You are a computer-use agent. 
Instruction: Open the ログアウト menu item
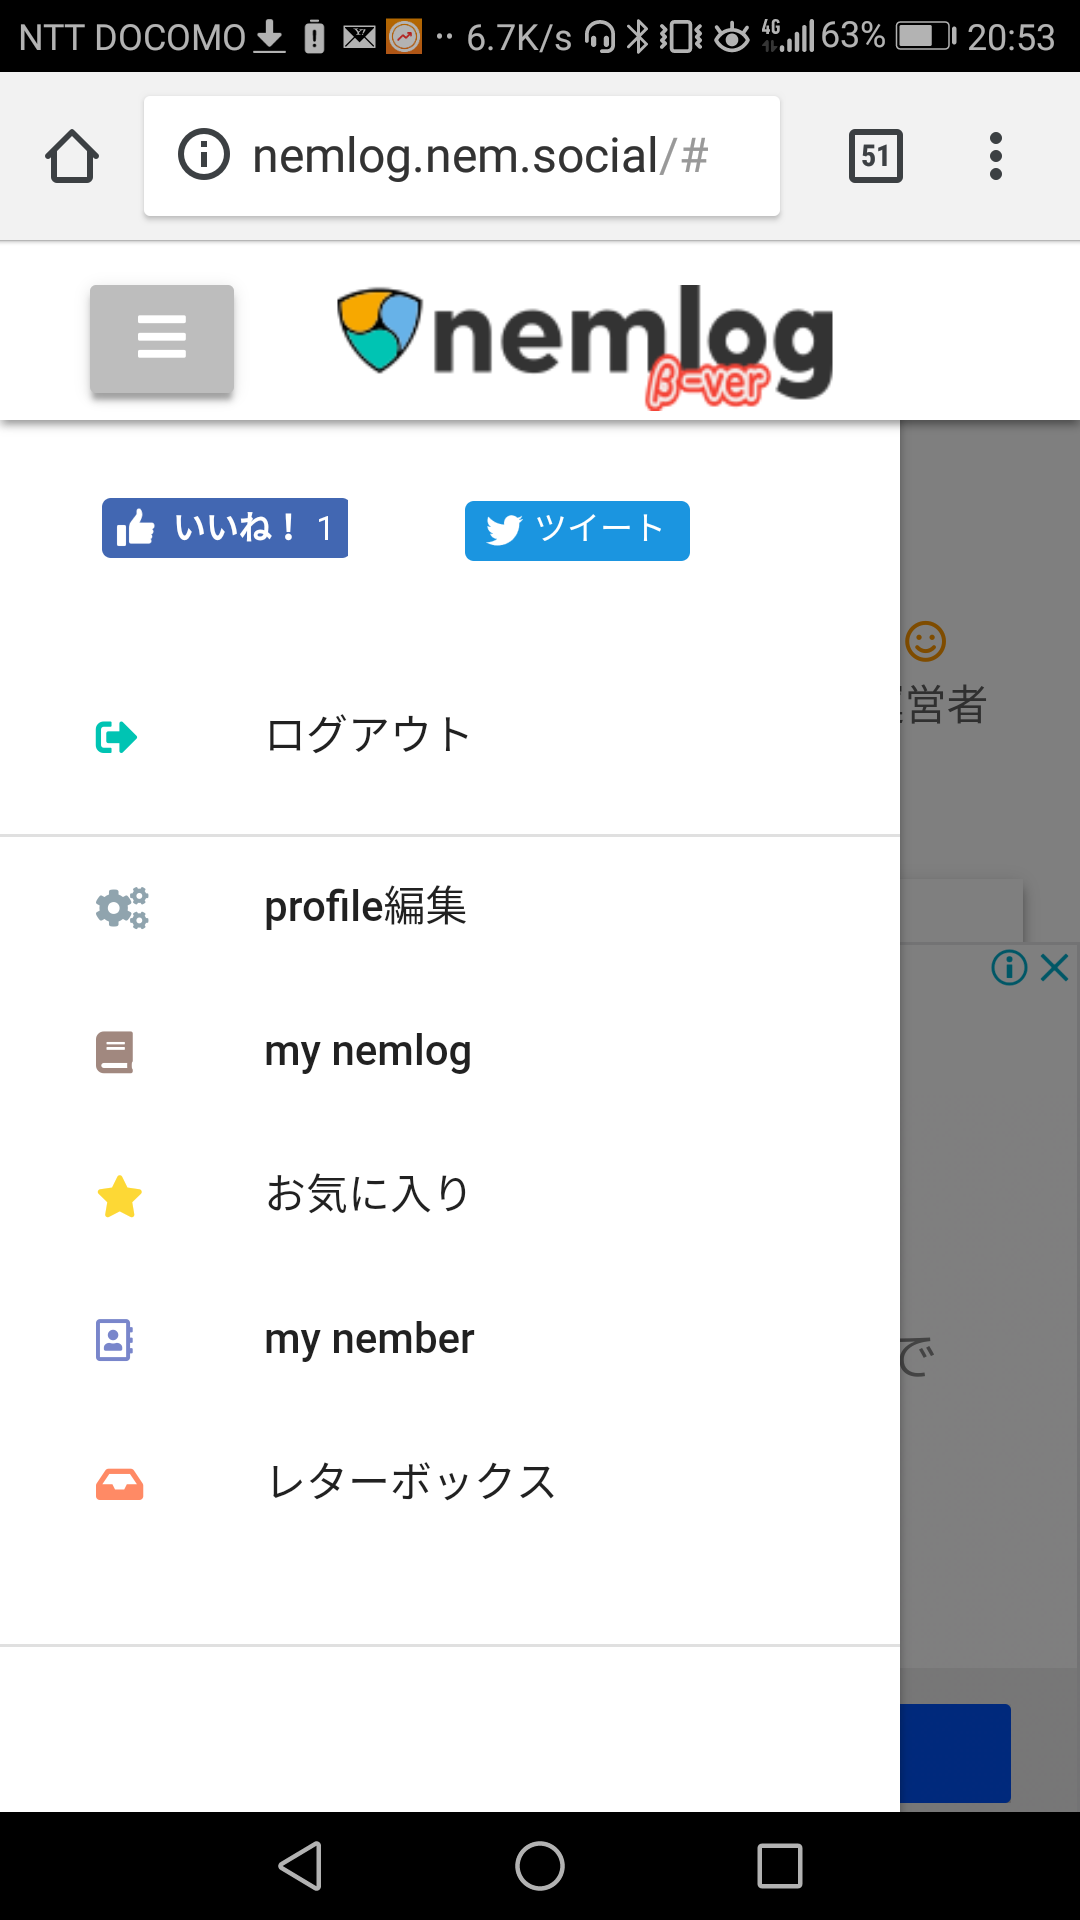pyautogui.click(x=368, y=736)
